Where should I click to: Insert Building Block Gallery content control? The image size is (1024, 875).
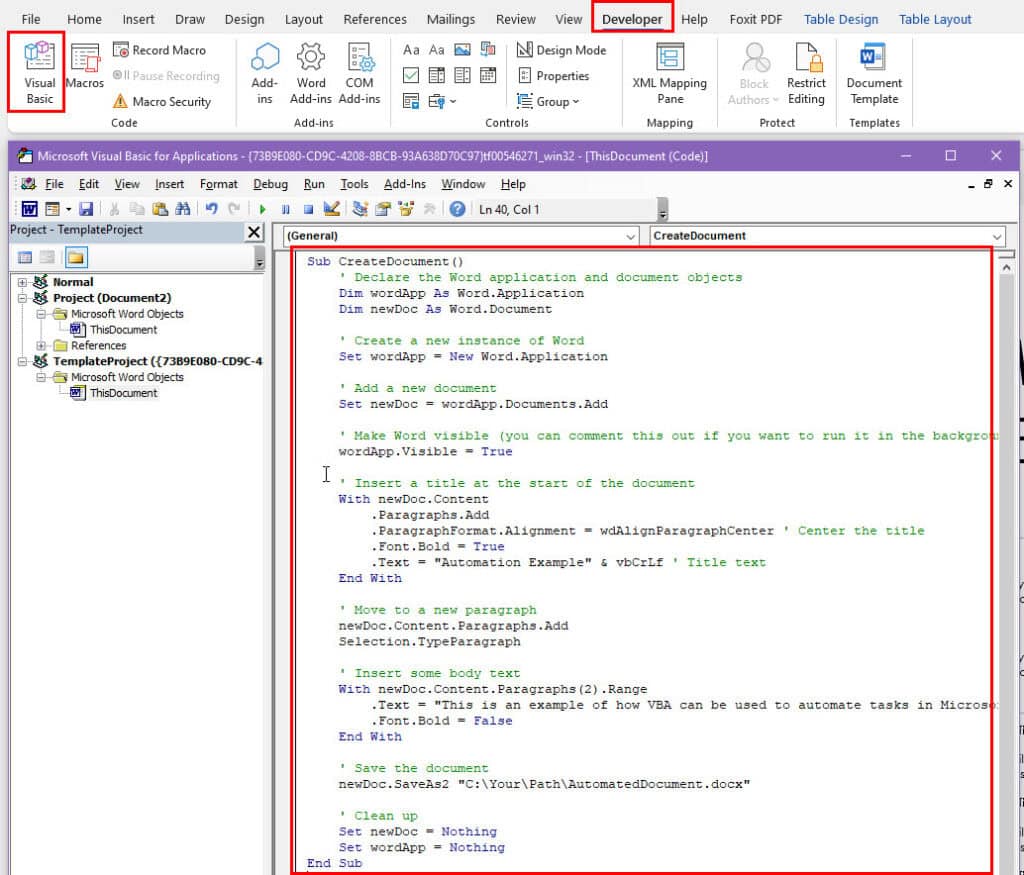488,50
